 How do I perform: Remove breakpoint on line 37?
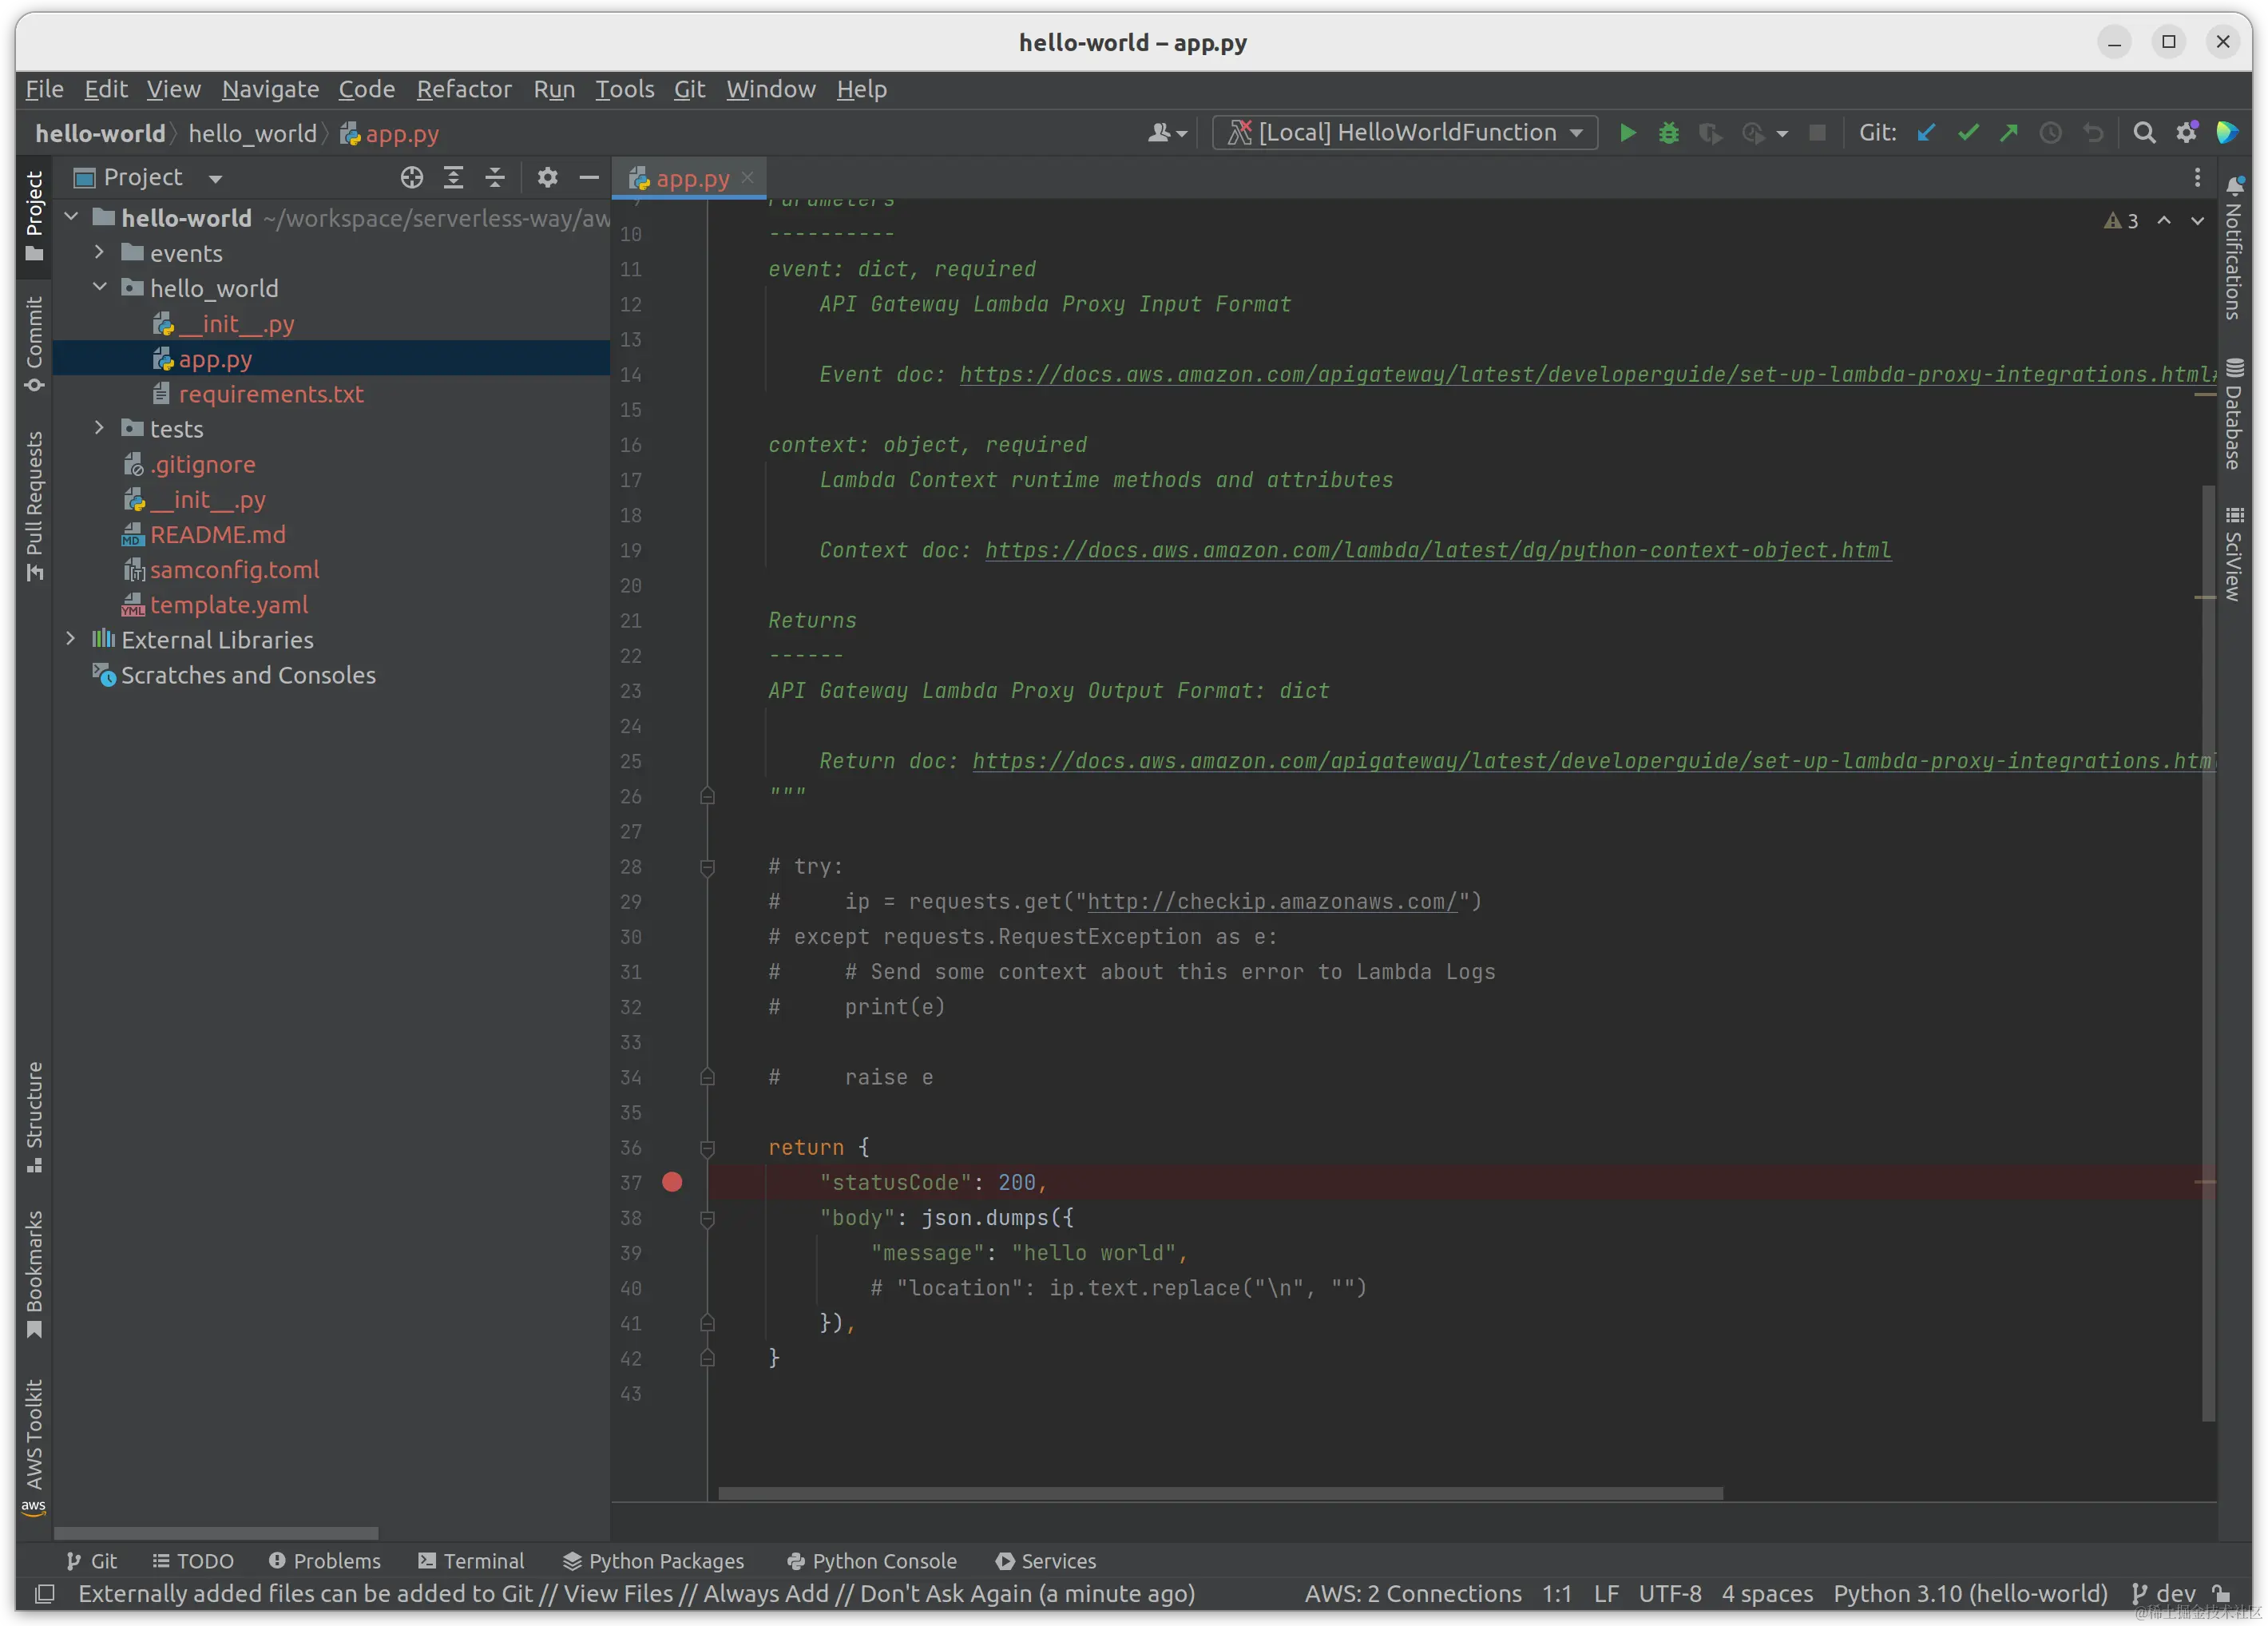coord(672,1182)
